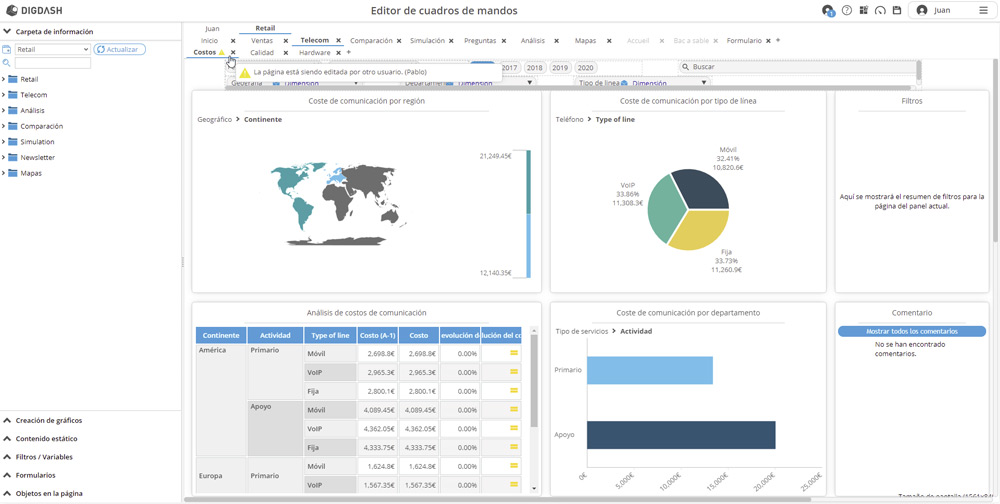Close the Comparación tab

(399, 41)
